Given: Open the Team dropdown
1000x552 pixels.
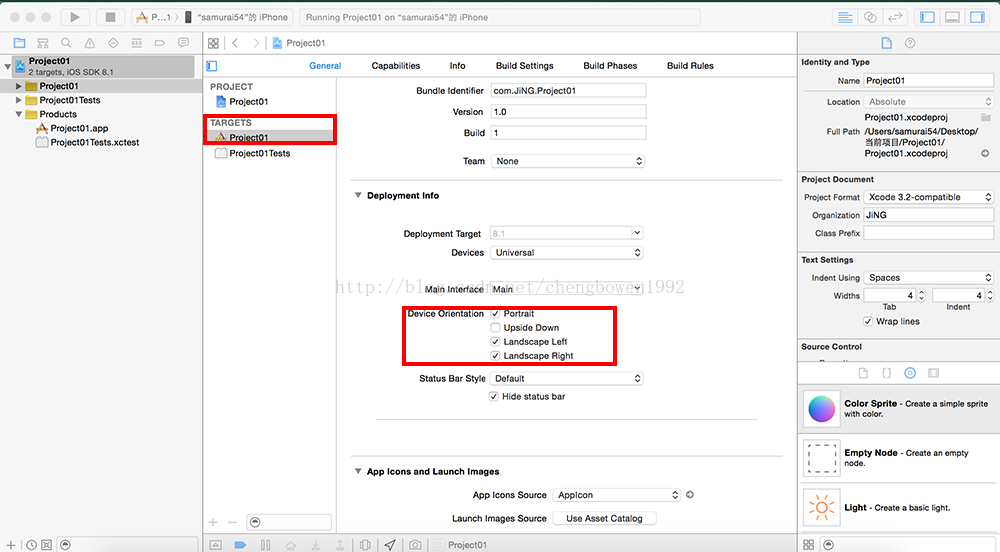Looking at the screenshot, I should click(x=568, y=161).
